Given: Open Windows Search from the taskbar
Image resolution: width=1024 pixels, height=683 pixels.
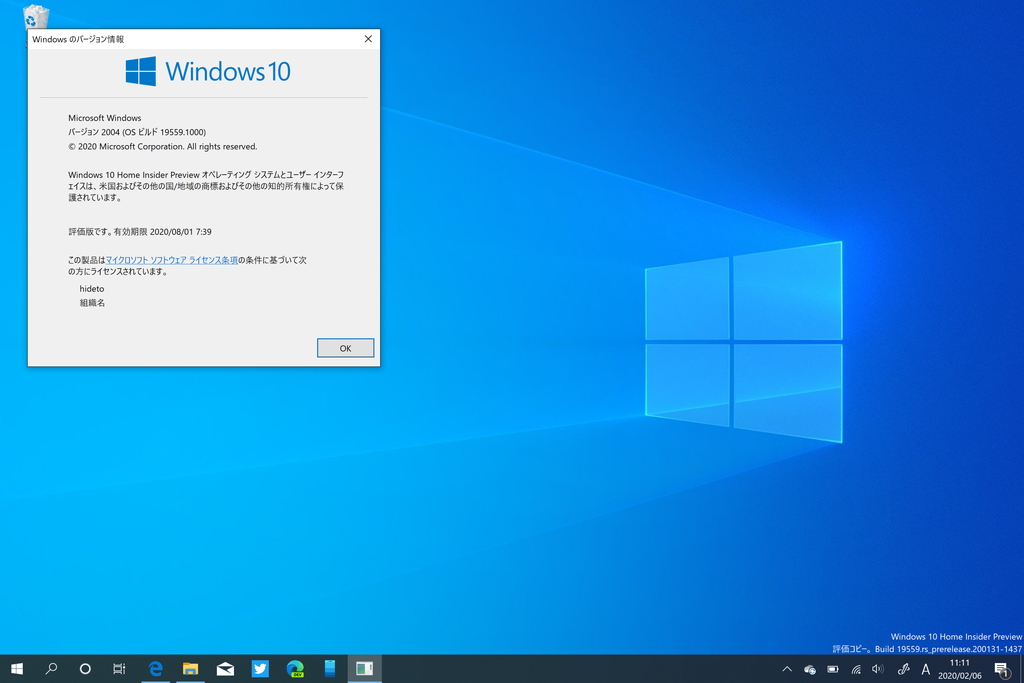Looking at the screenshot, I should pos(51,670).
